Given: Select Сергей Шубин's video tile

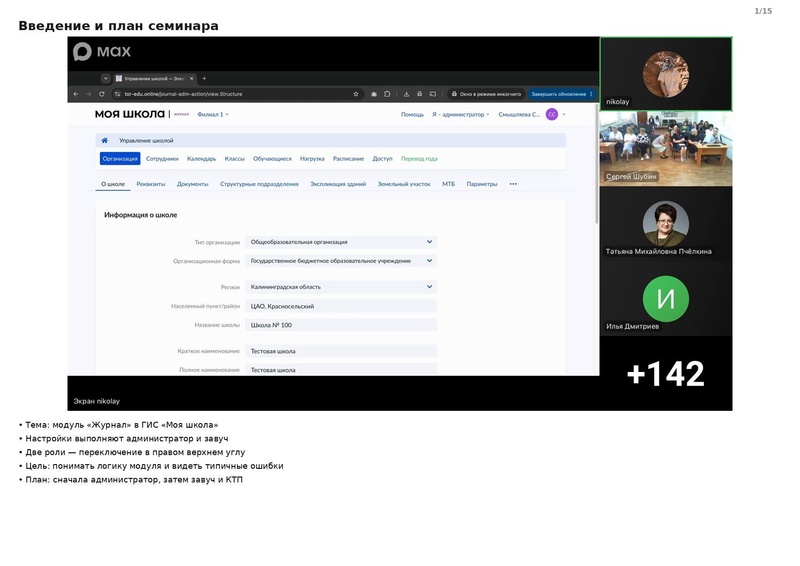Looking at the screenshot, I should 666,149.
